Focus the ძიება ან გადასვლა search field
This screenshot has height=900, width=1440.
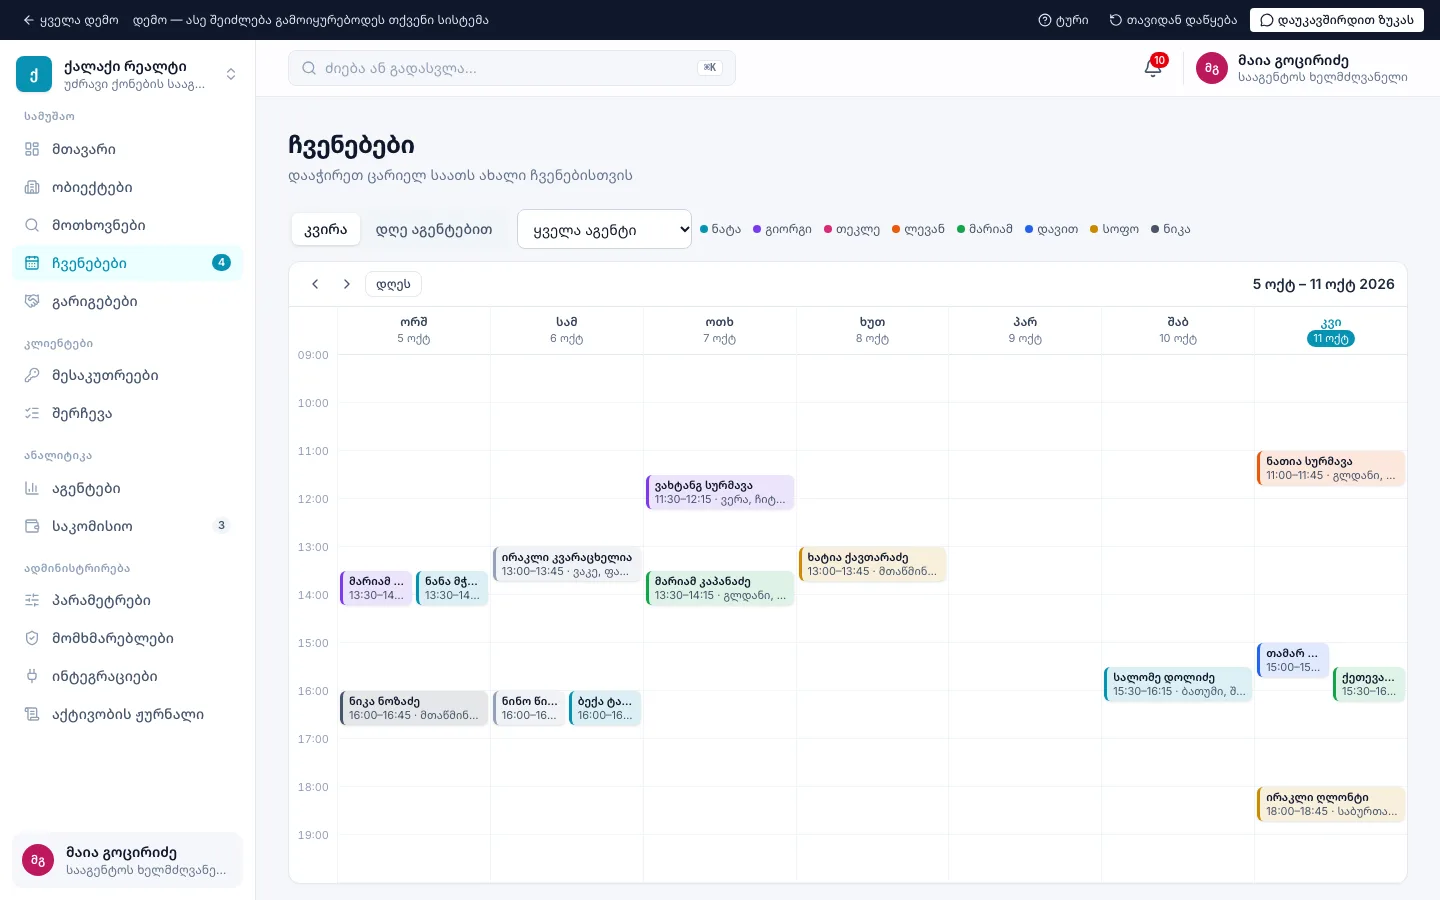[x=512, y=68]
